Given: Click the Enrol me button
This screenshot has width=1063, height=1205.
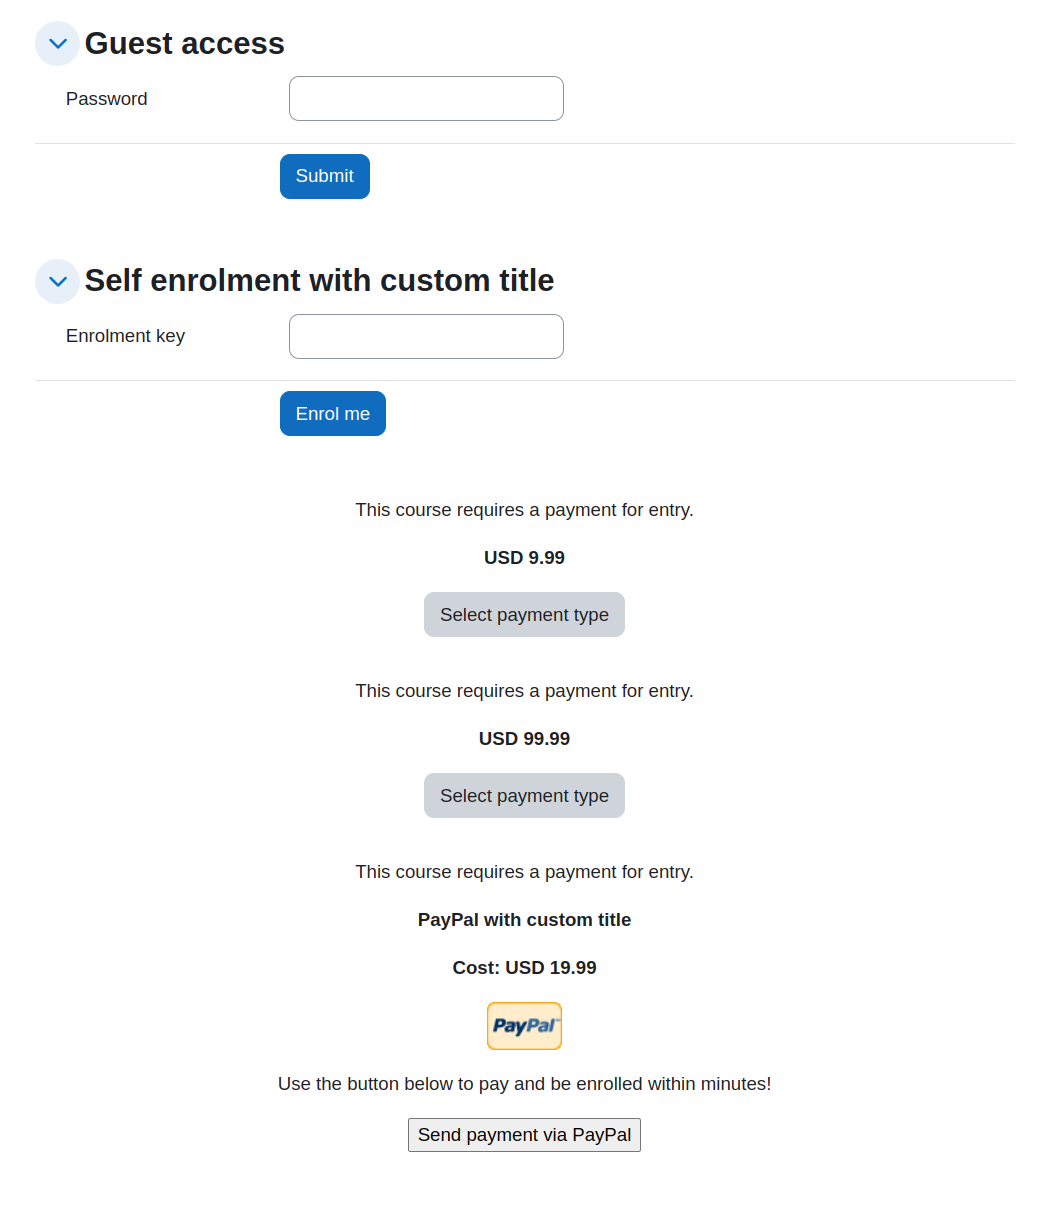Looking at the screenshot, I should (x=333, y=414).
